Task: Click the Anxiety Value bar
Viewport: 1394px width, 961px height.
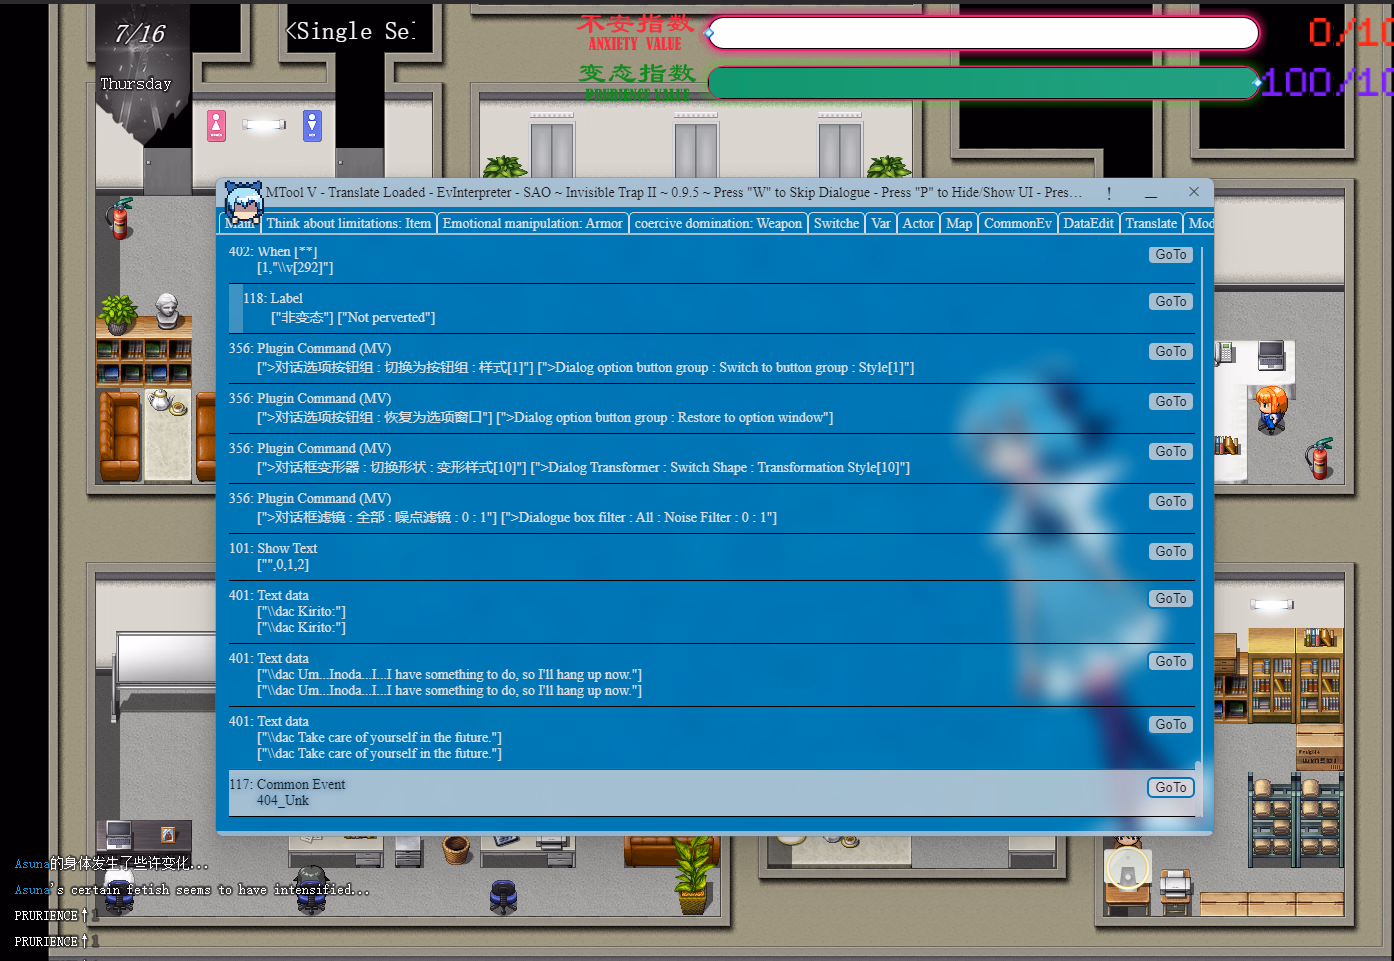Action: 983,33
